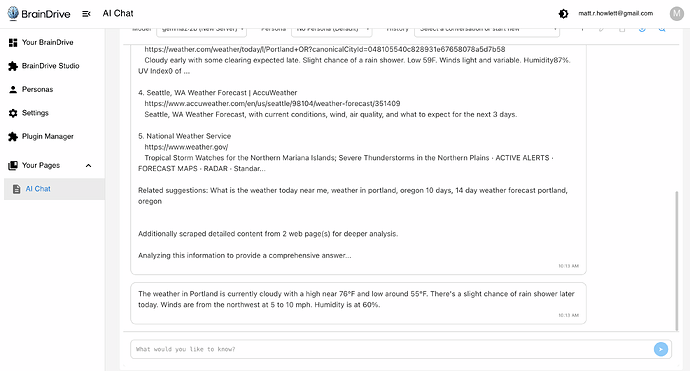Toggle dark mode theme icon

(563, 14)
